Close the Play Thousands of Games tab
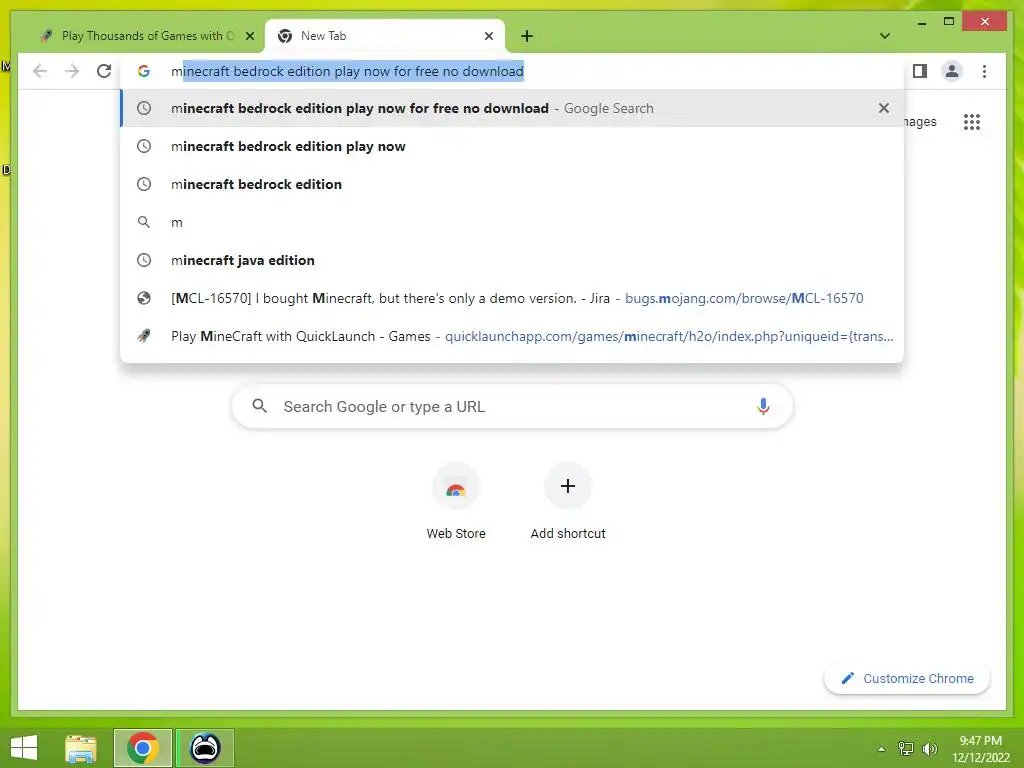 249,36
